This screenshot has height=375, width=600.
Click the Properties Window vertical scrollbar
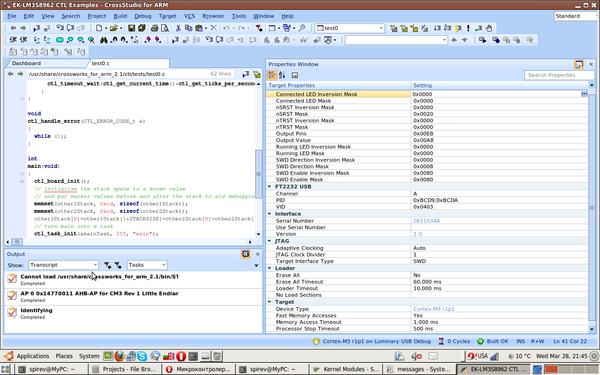(x=592, y=207)
